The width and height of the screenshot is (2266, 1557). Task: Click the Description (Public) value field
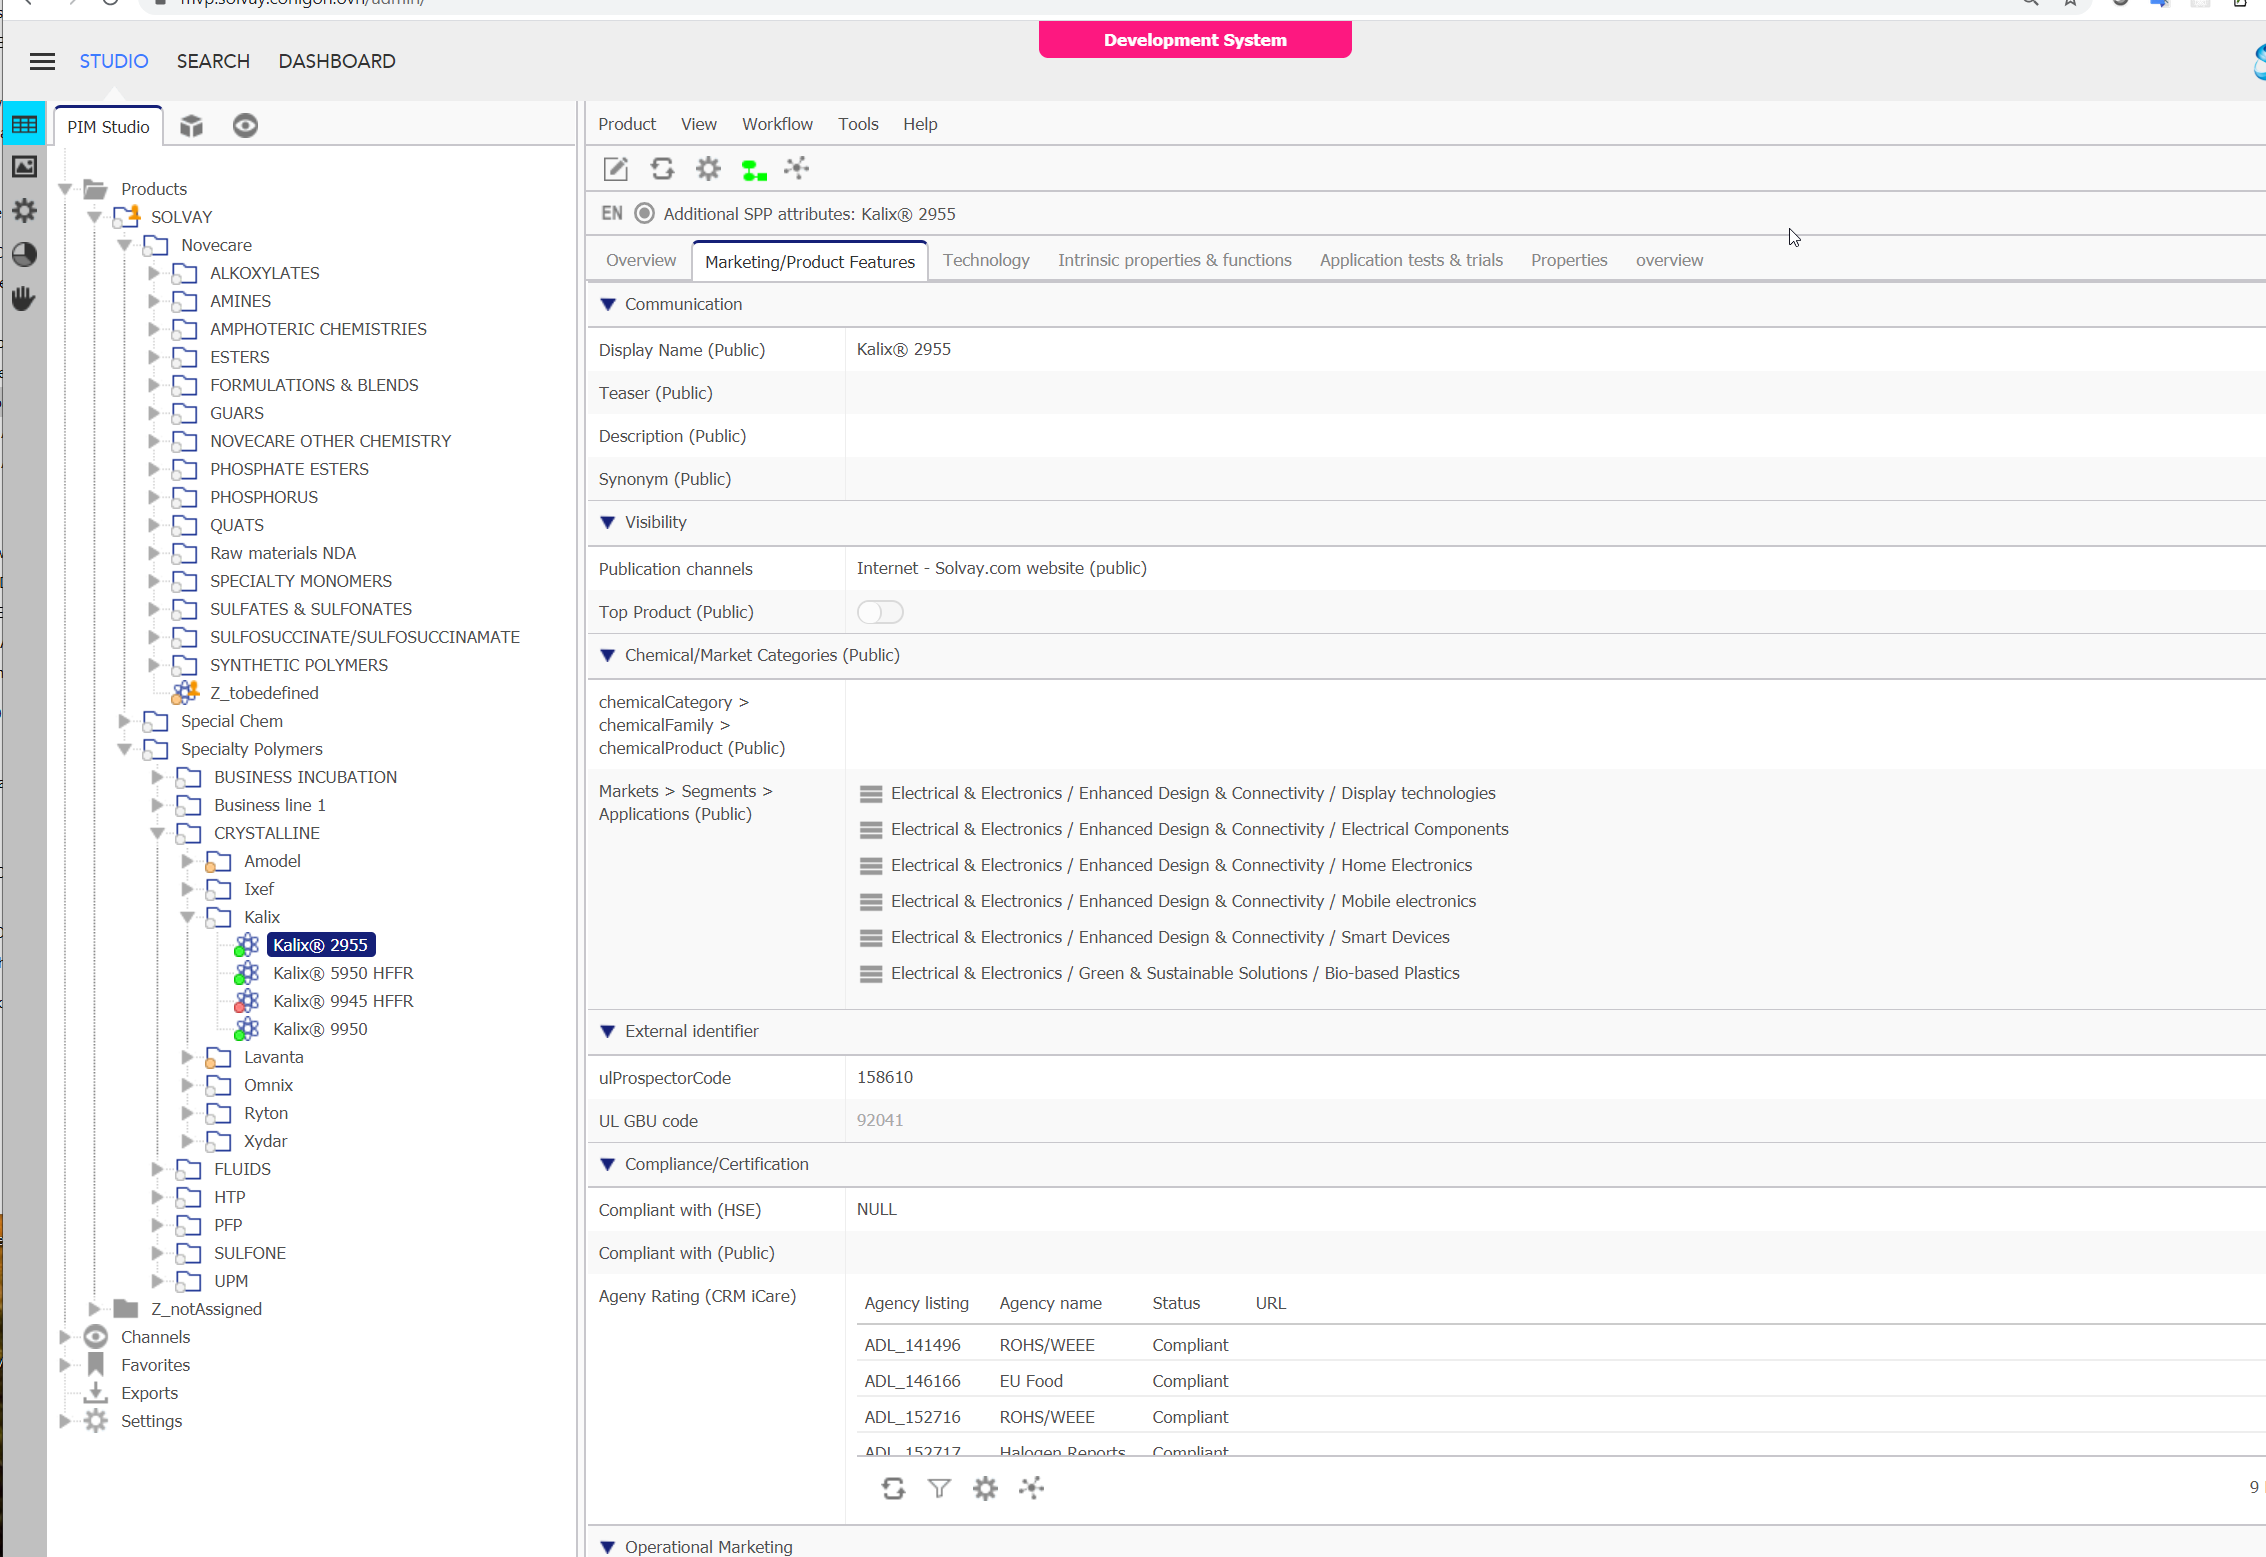[1555, 436]
